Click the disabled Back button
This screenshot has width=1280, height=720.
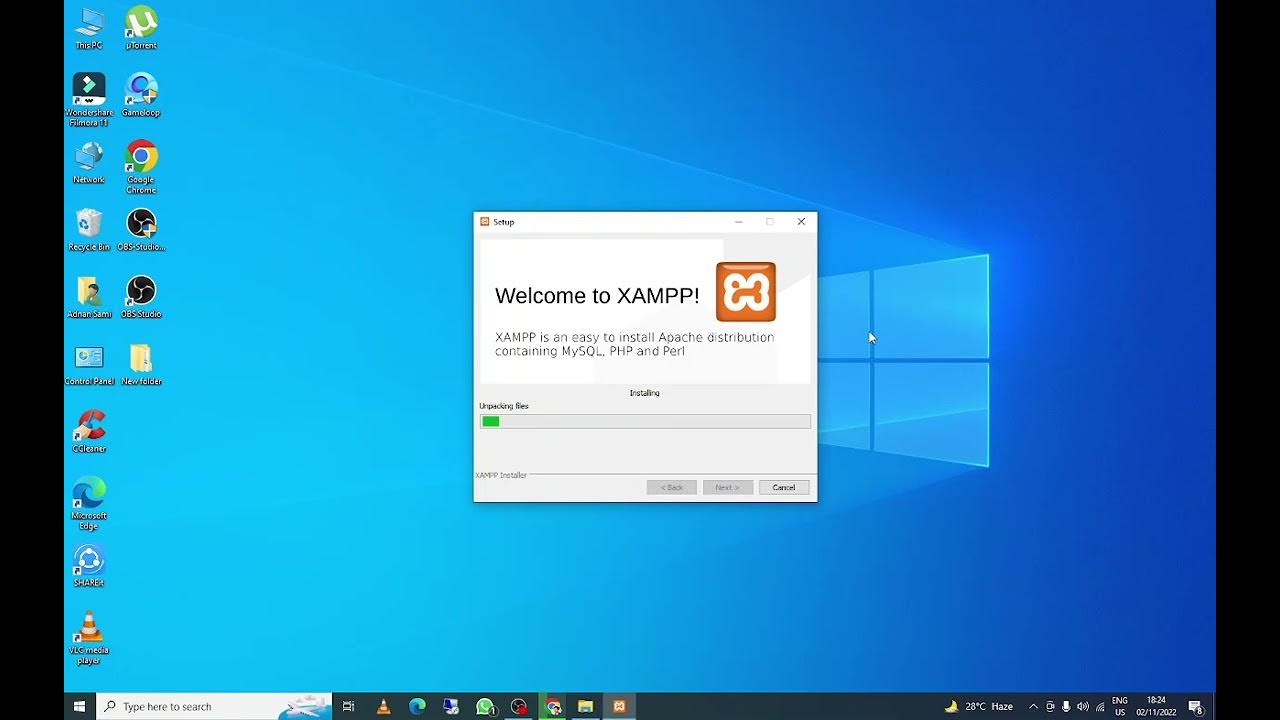(672, 487)
